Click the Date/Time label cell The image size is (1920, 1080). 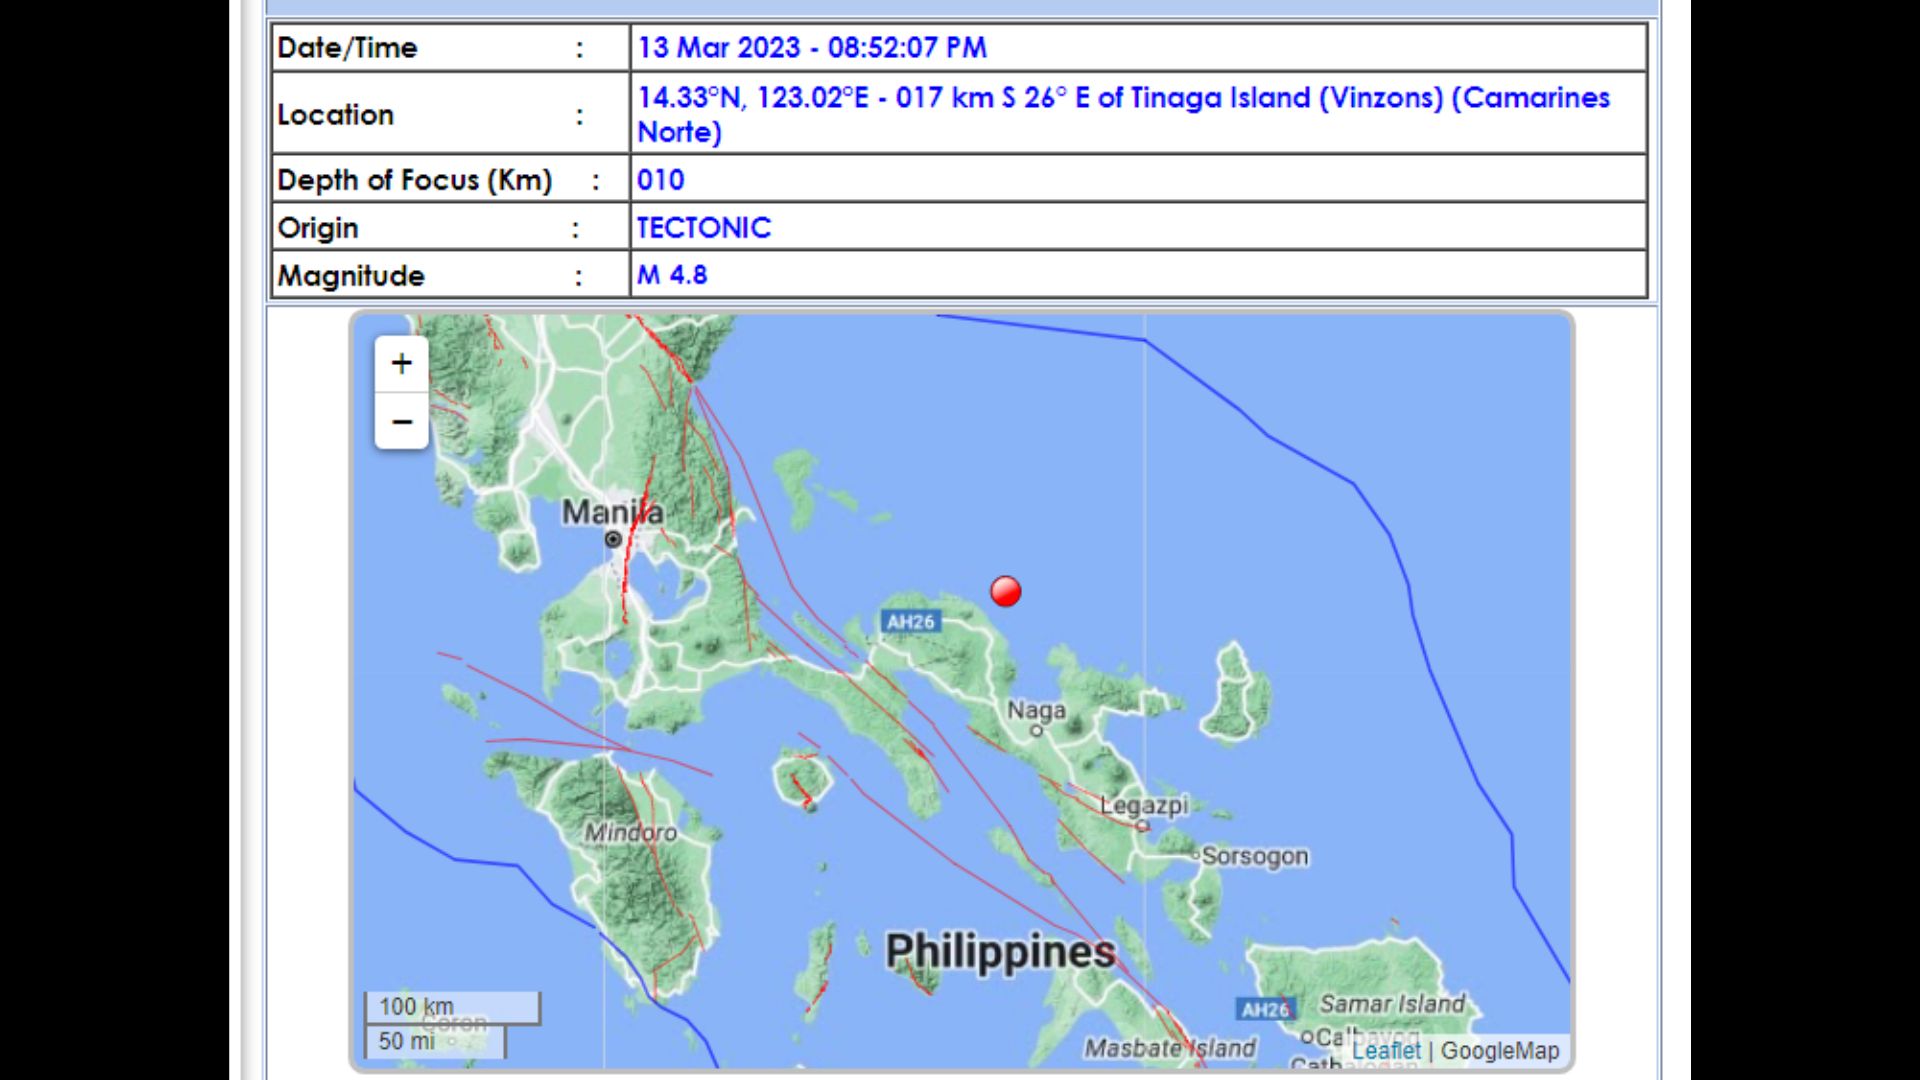click(x=451, y=48)
